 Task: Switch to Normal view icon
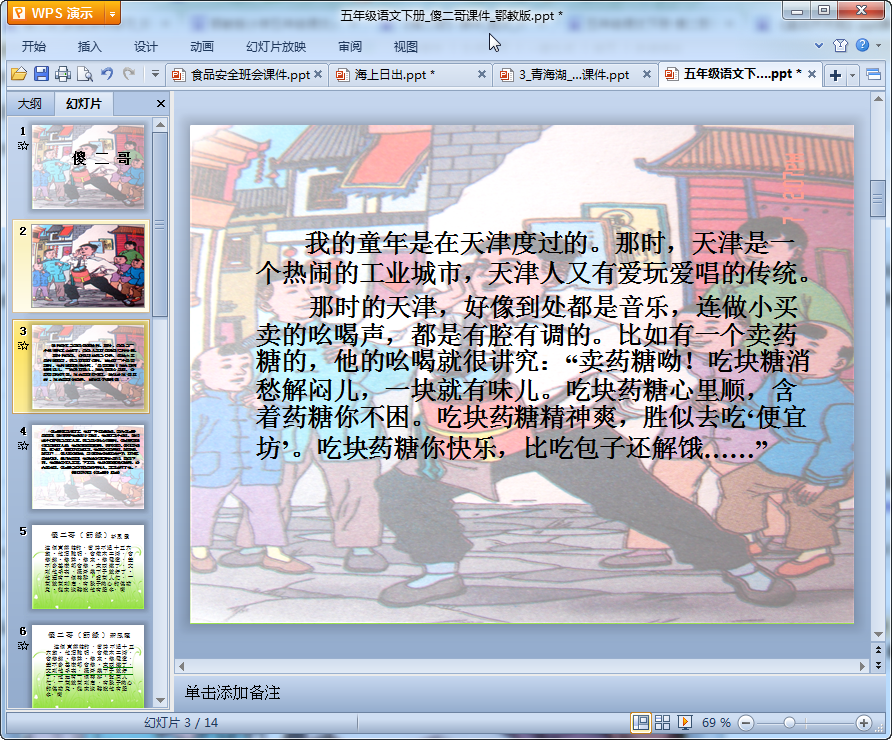[641, 722]
